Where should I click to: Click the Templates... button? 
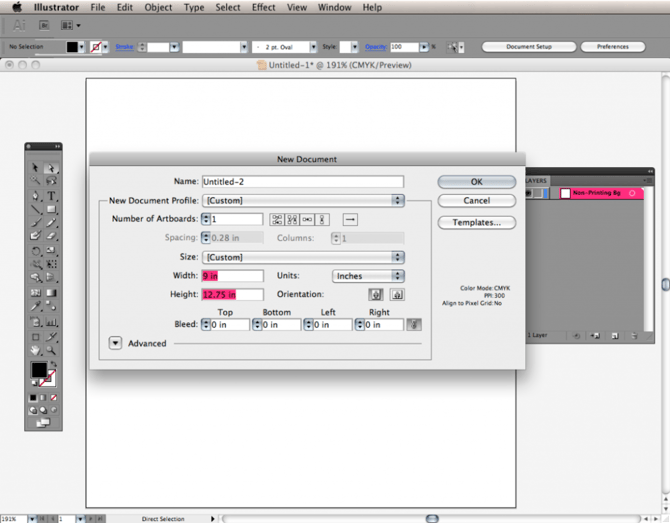[476, 222]
